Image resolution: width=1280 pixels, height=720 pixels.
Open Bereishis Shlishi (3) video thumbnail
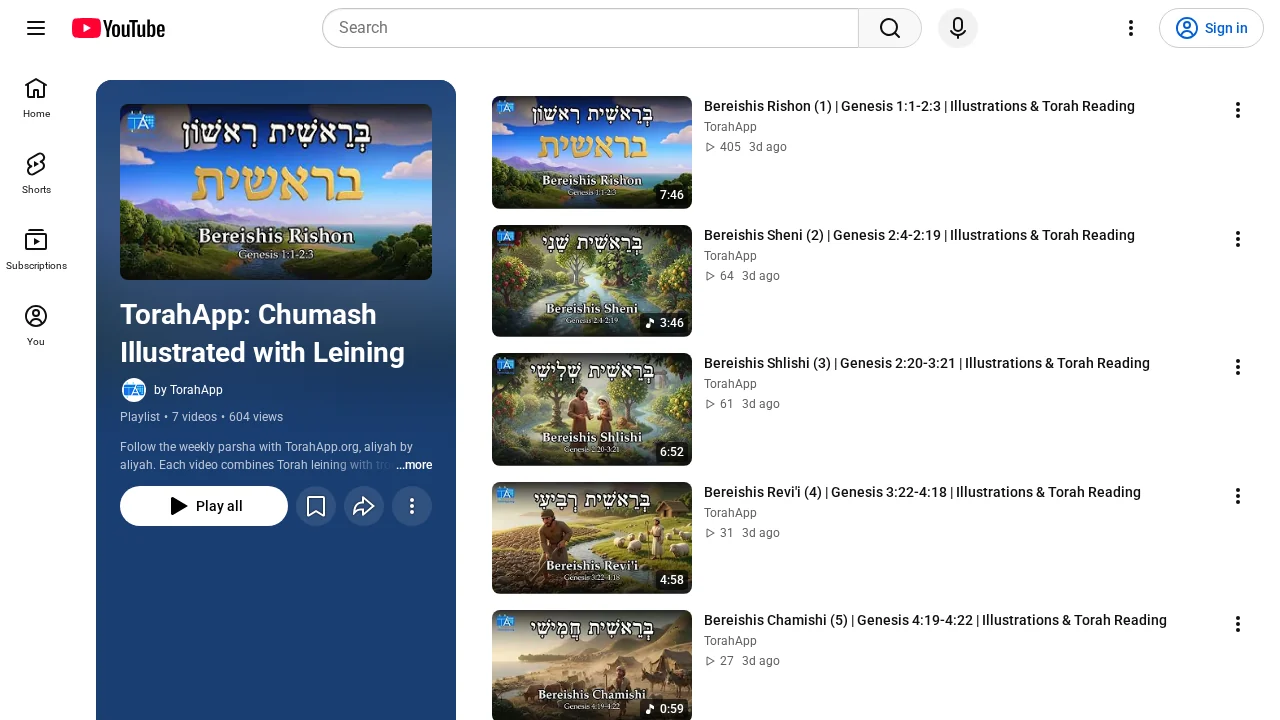592,409
